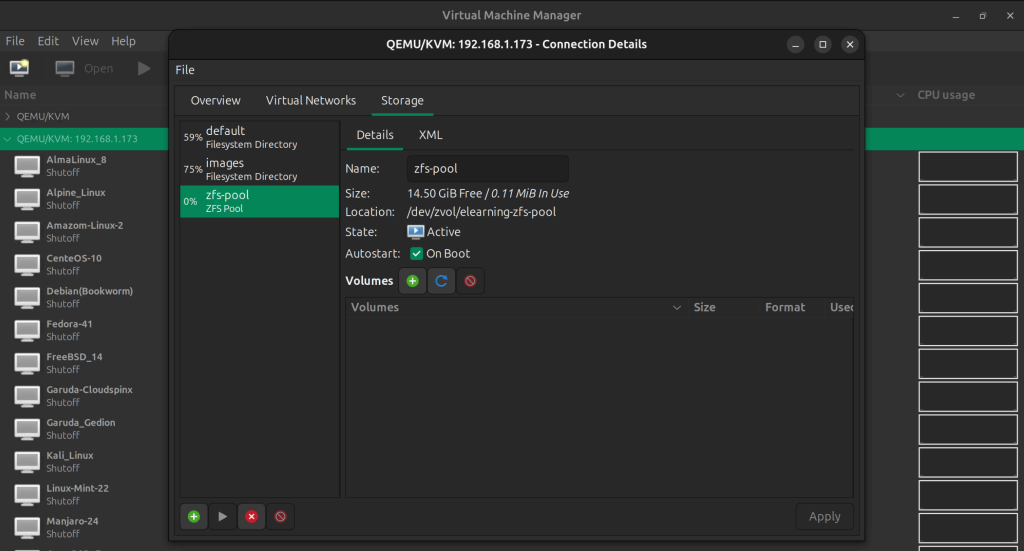Image resolution: width=1024 pixels, height=551 pixels.
Task: Select the images storage pool
Action: point(259,169)
